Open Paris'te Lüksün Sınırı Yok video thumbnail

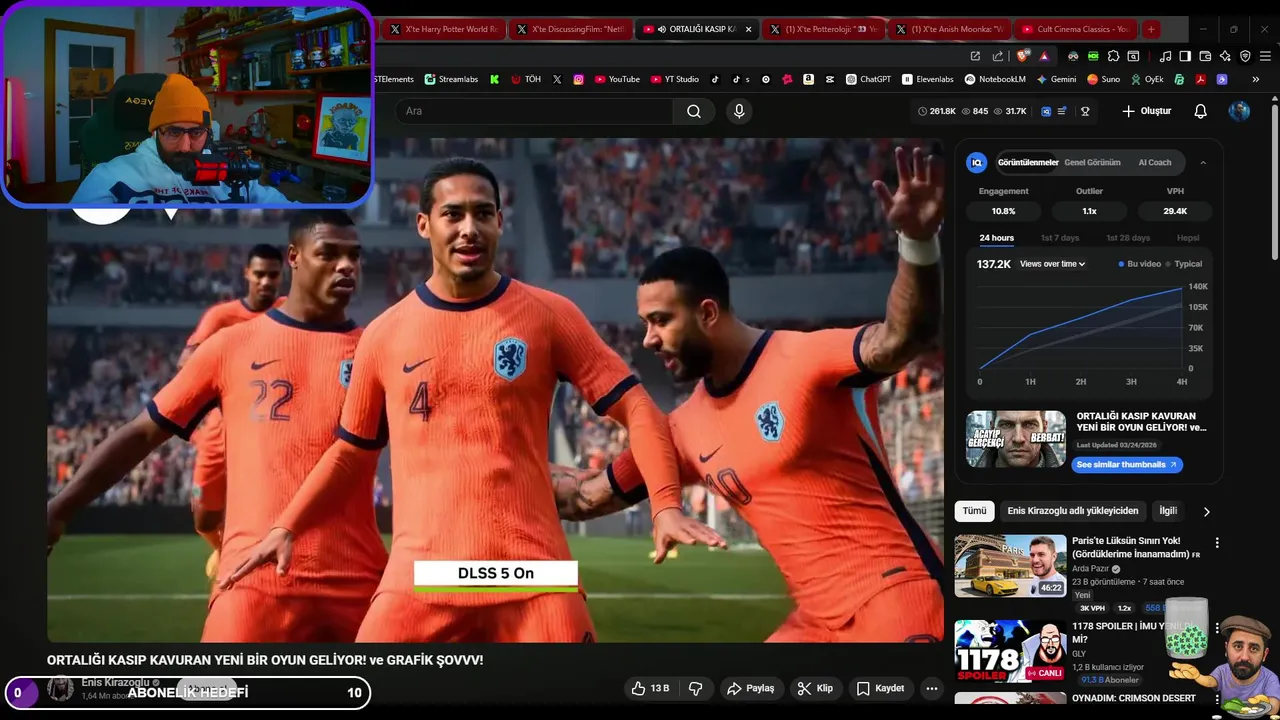click(1010, 566)
